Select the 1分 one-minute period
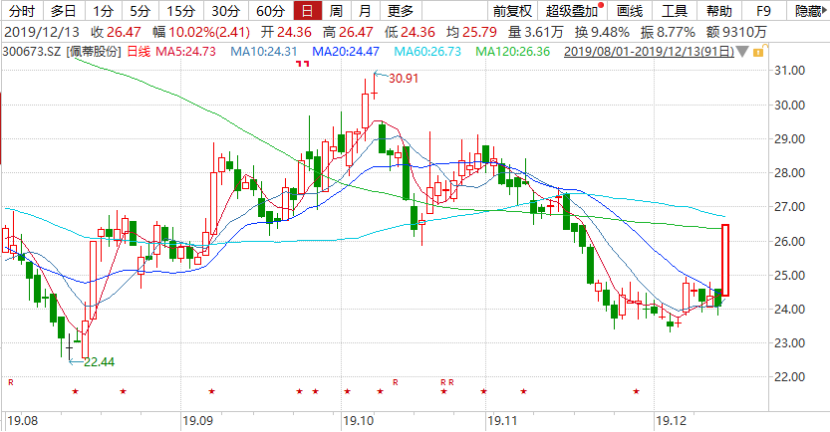Screen dimensions: 830x432 pos(103,11)
